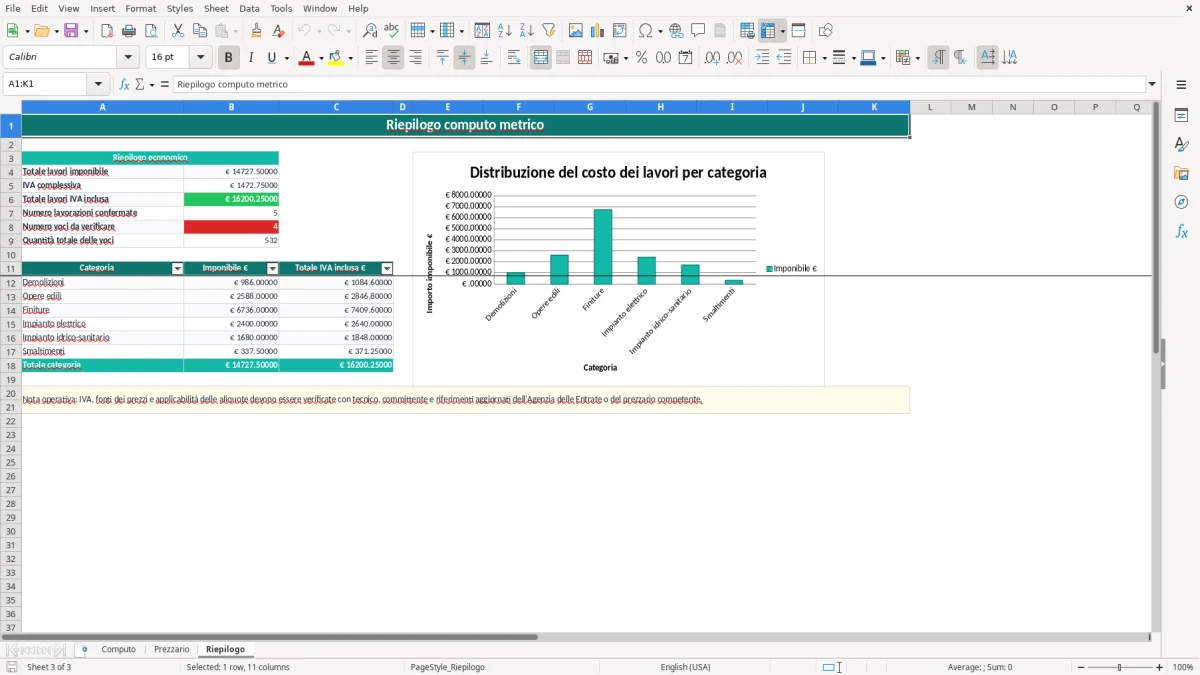Click the font color red swatch
This screenshot has height=675, width=1200.
(305, 58)
